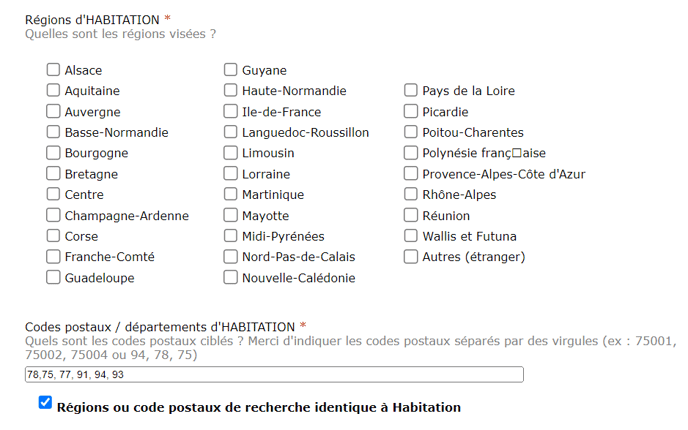Check the Guyane checkbox

coord(230,70)
